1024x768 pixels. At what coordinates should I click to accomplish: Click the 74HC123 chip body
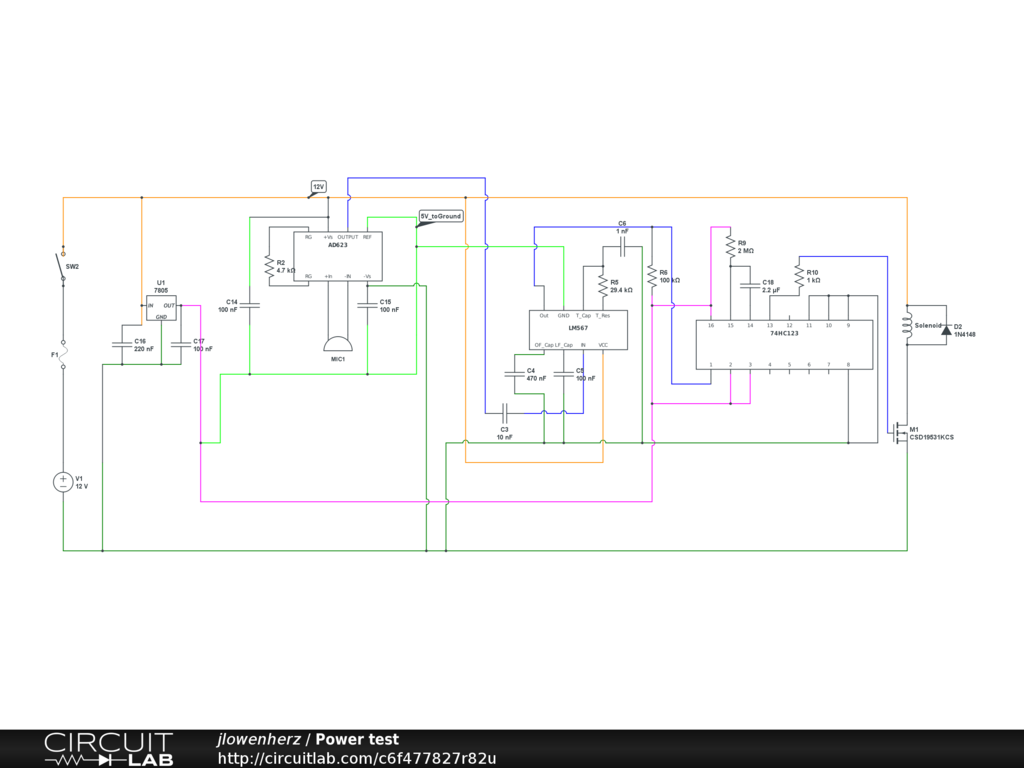point(784,344)
